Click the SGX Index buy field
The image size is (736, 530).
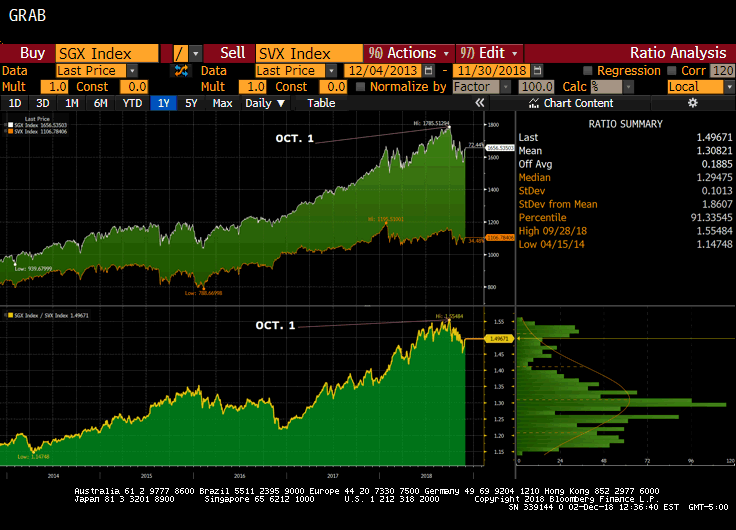tap(107, 54)
